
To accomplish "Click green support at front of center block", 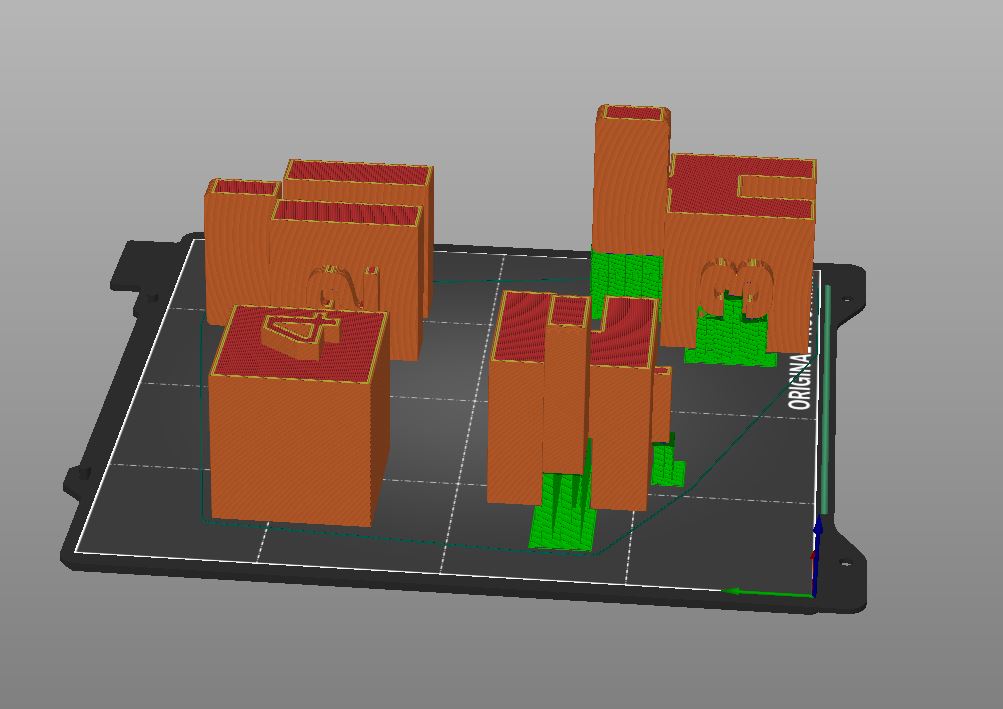I will point(559,510).
